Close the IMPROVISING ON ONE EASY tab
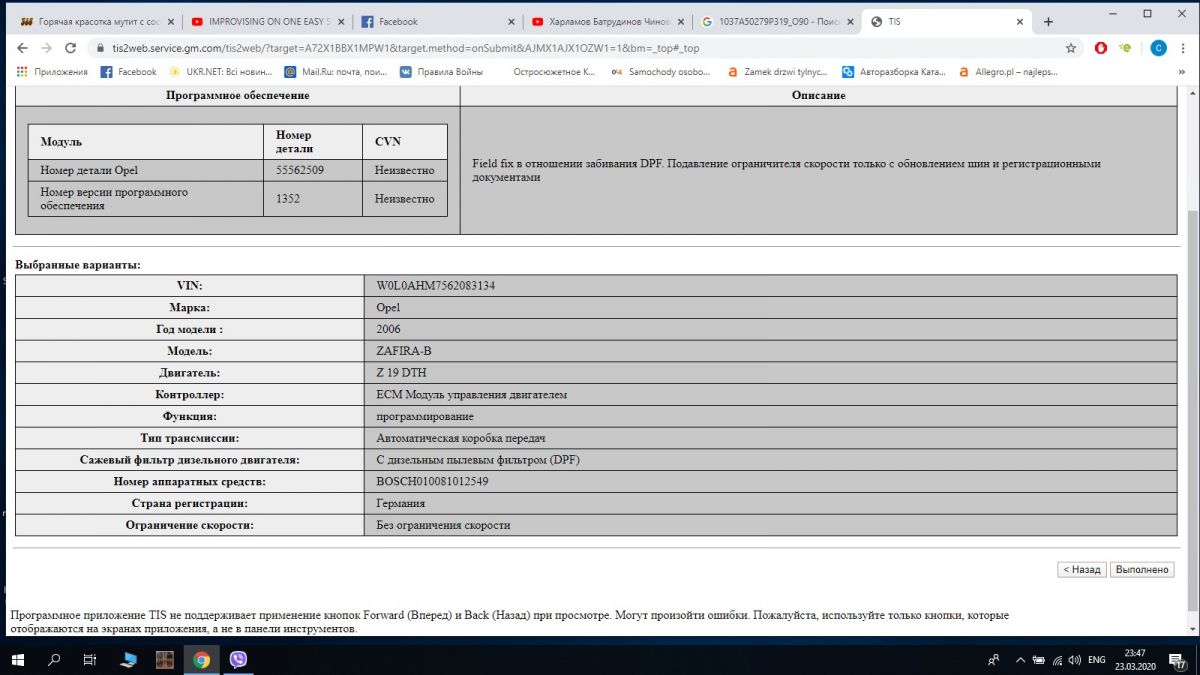 point(339,21)
